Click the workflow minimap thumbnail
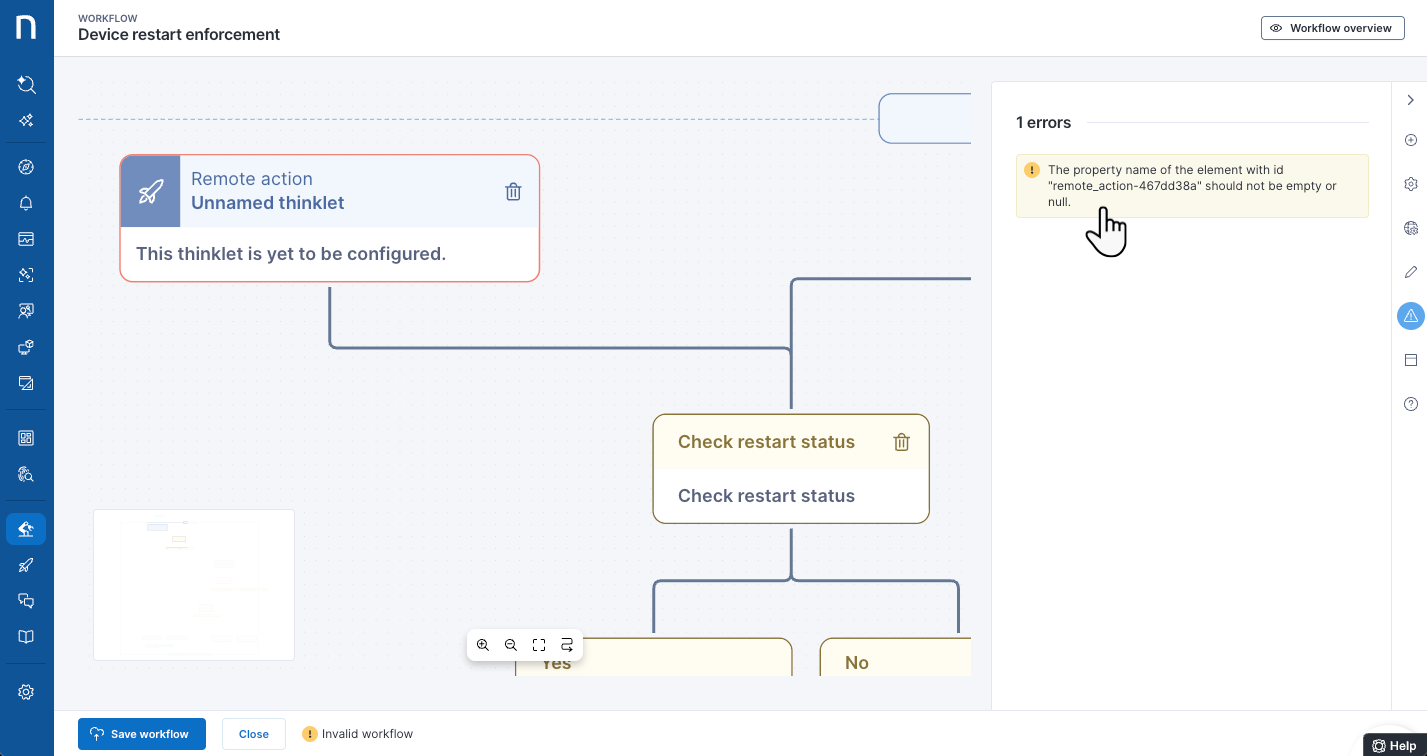 click(x=194, y=585)
